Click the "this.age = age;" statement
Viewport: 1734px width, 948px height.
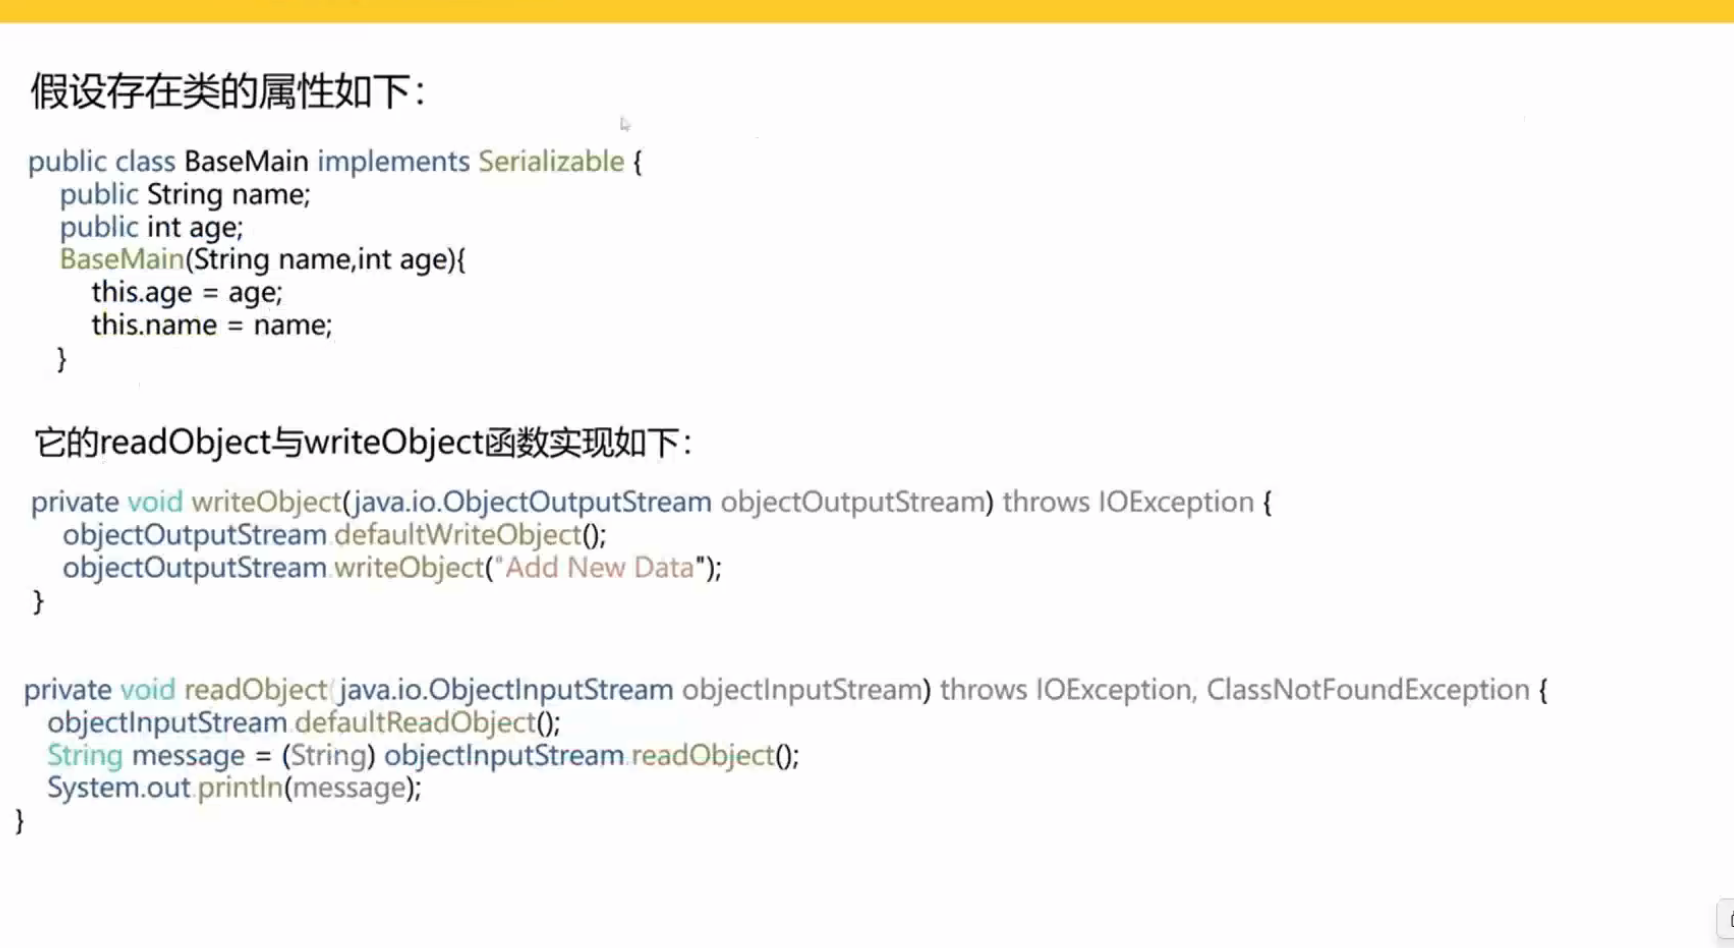(187, 292)
